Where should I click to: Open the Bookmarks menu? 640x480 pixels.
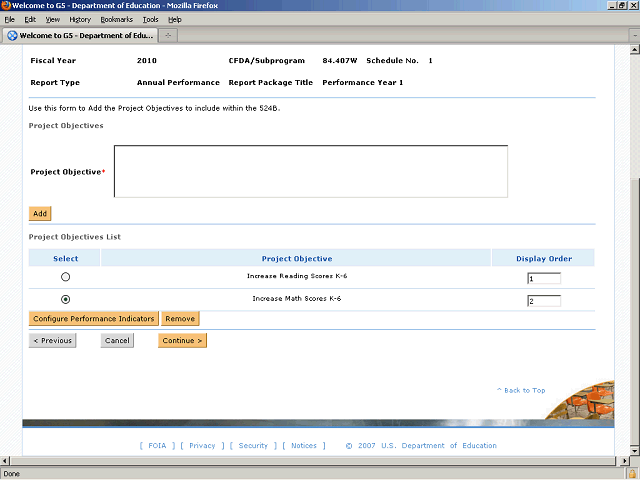point(117,20)
